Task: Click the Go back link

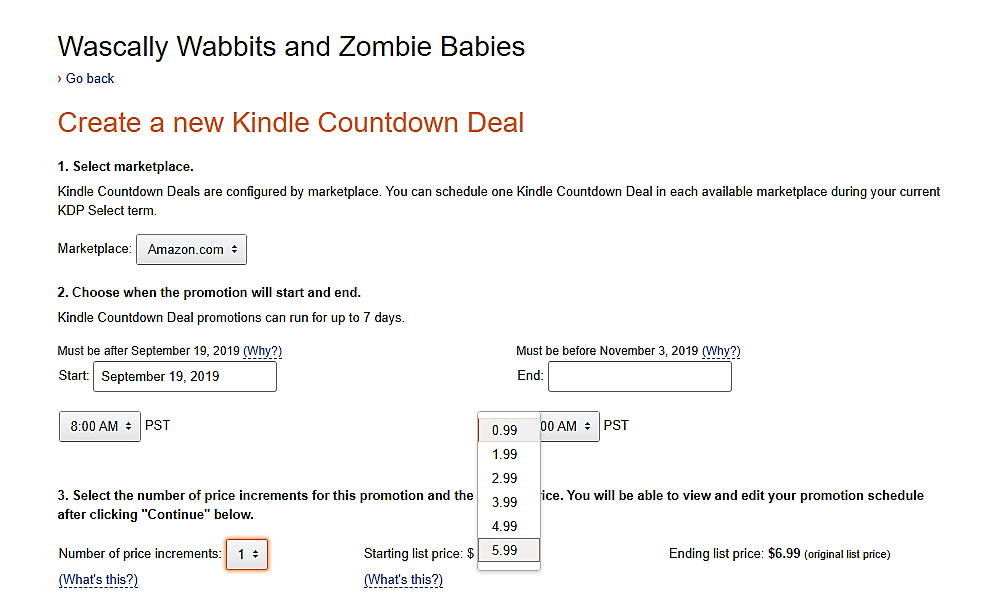Action: (x=90, y=79)
